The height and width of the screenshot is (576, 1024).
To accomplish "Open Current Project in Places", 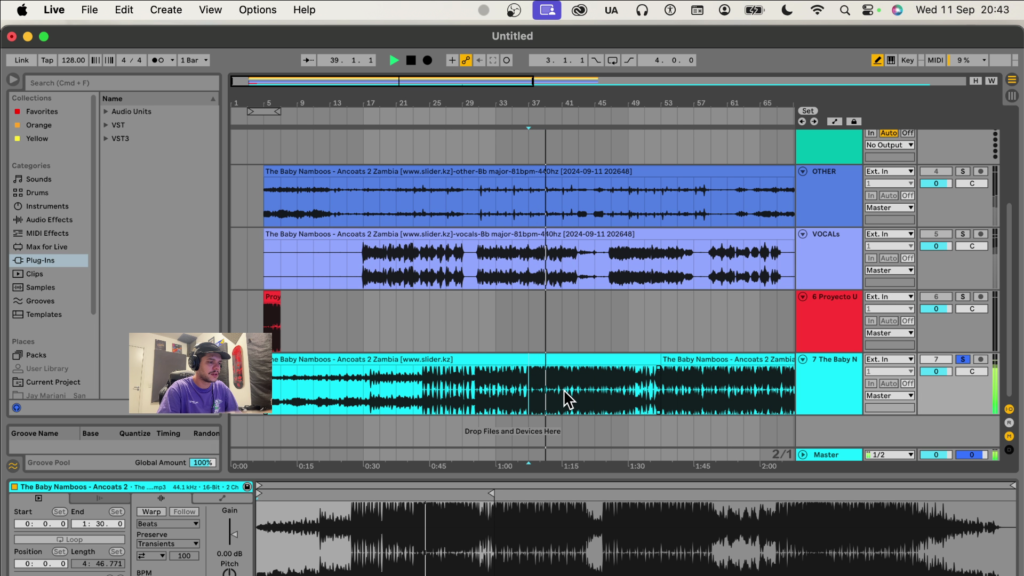I will [x=53, y=382].
